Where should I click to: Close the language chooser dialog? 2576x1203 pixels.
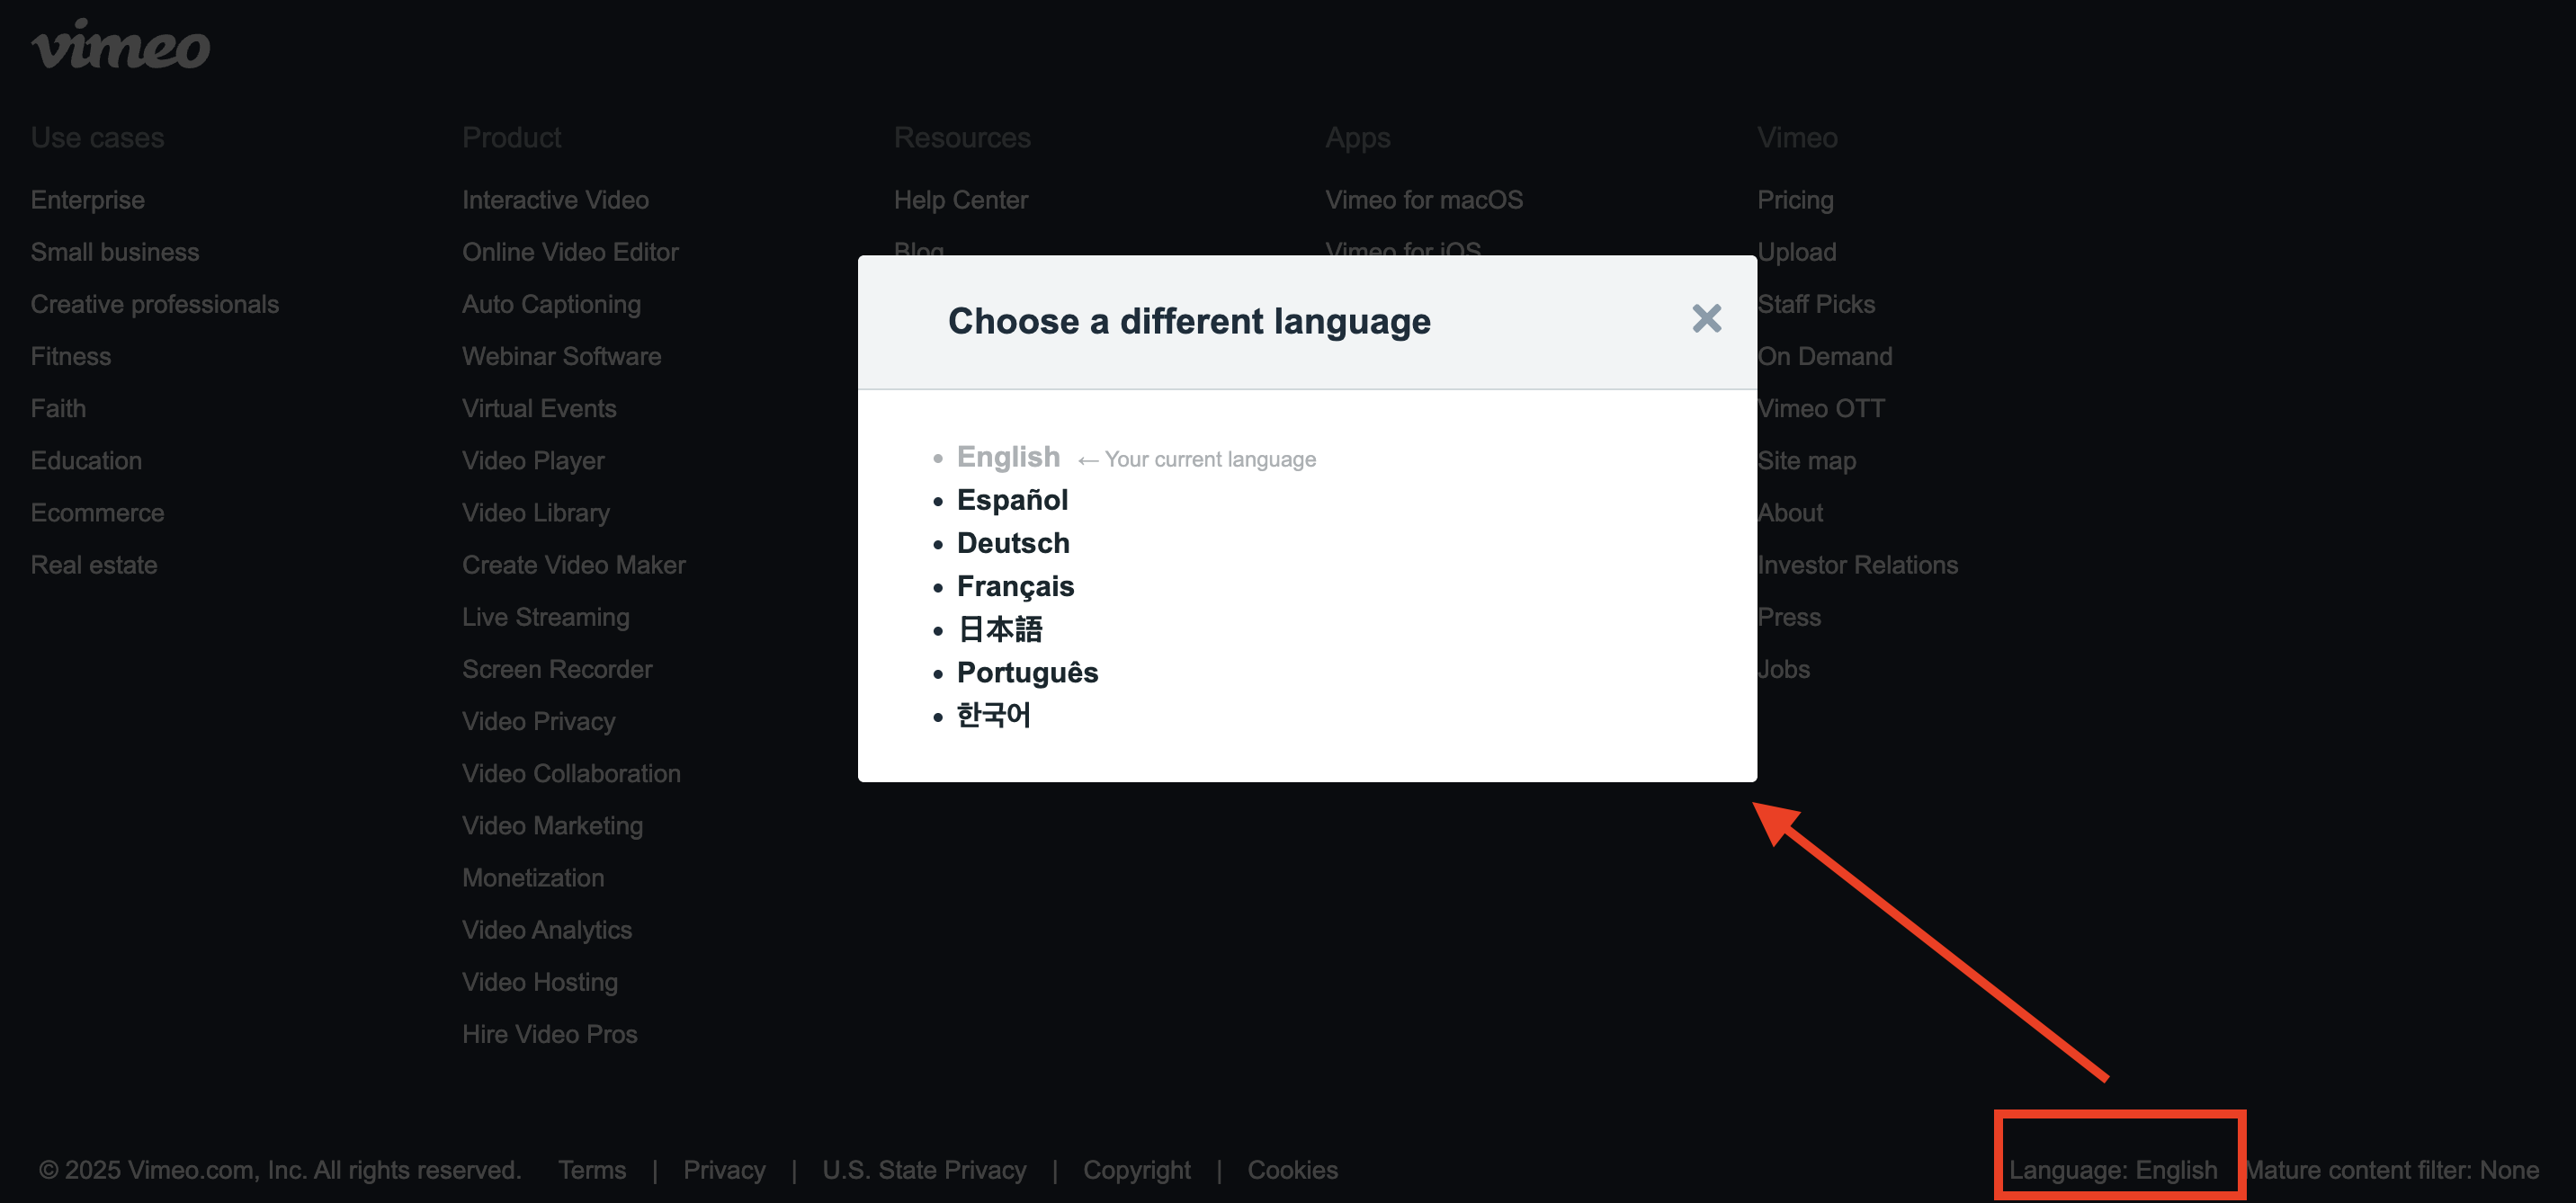click(x=1706, y=319)
